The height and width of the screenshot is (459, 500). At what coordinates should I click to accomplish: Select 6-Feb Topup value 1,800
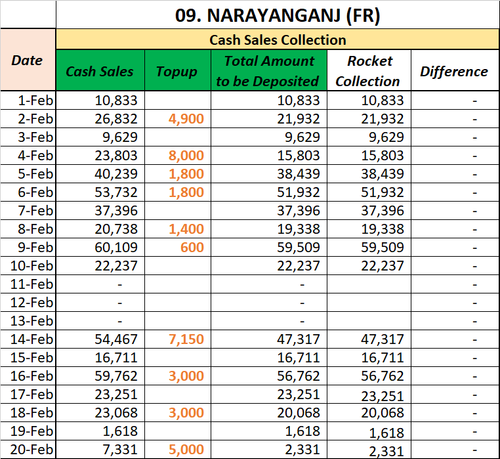tap(178, 192)
